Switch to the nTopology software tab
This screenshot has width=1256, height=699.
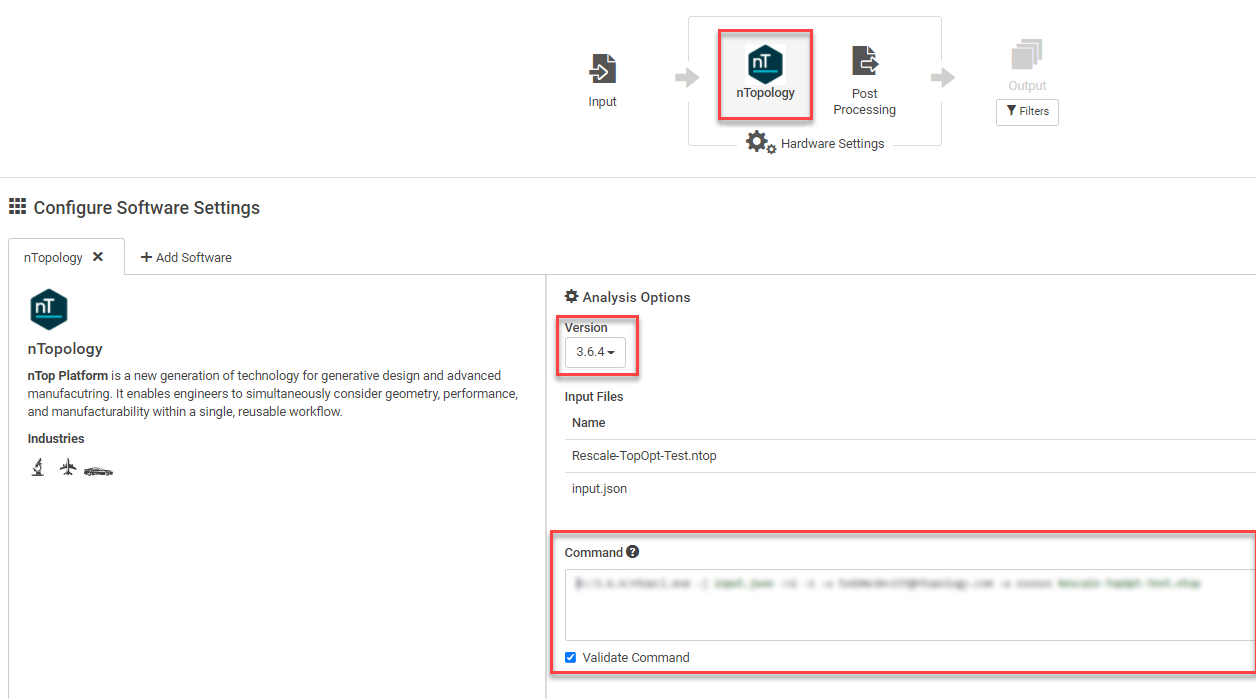tap(54, 257)
